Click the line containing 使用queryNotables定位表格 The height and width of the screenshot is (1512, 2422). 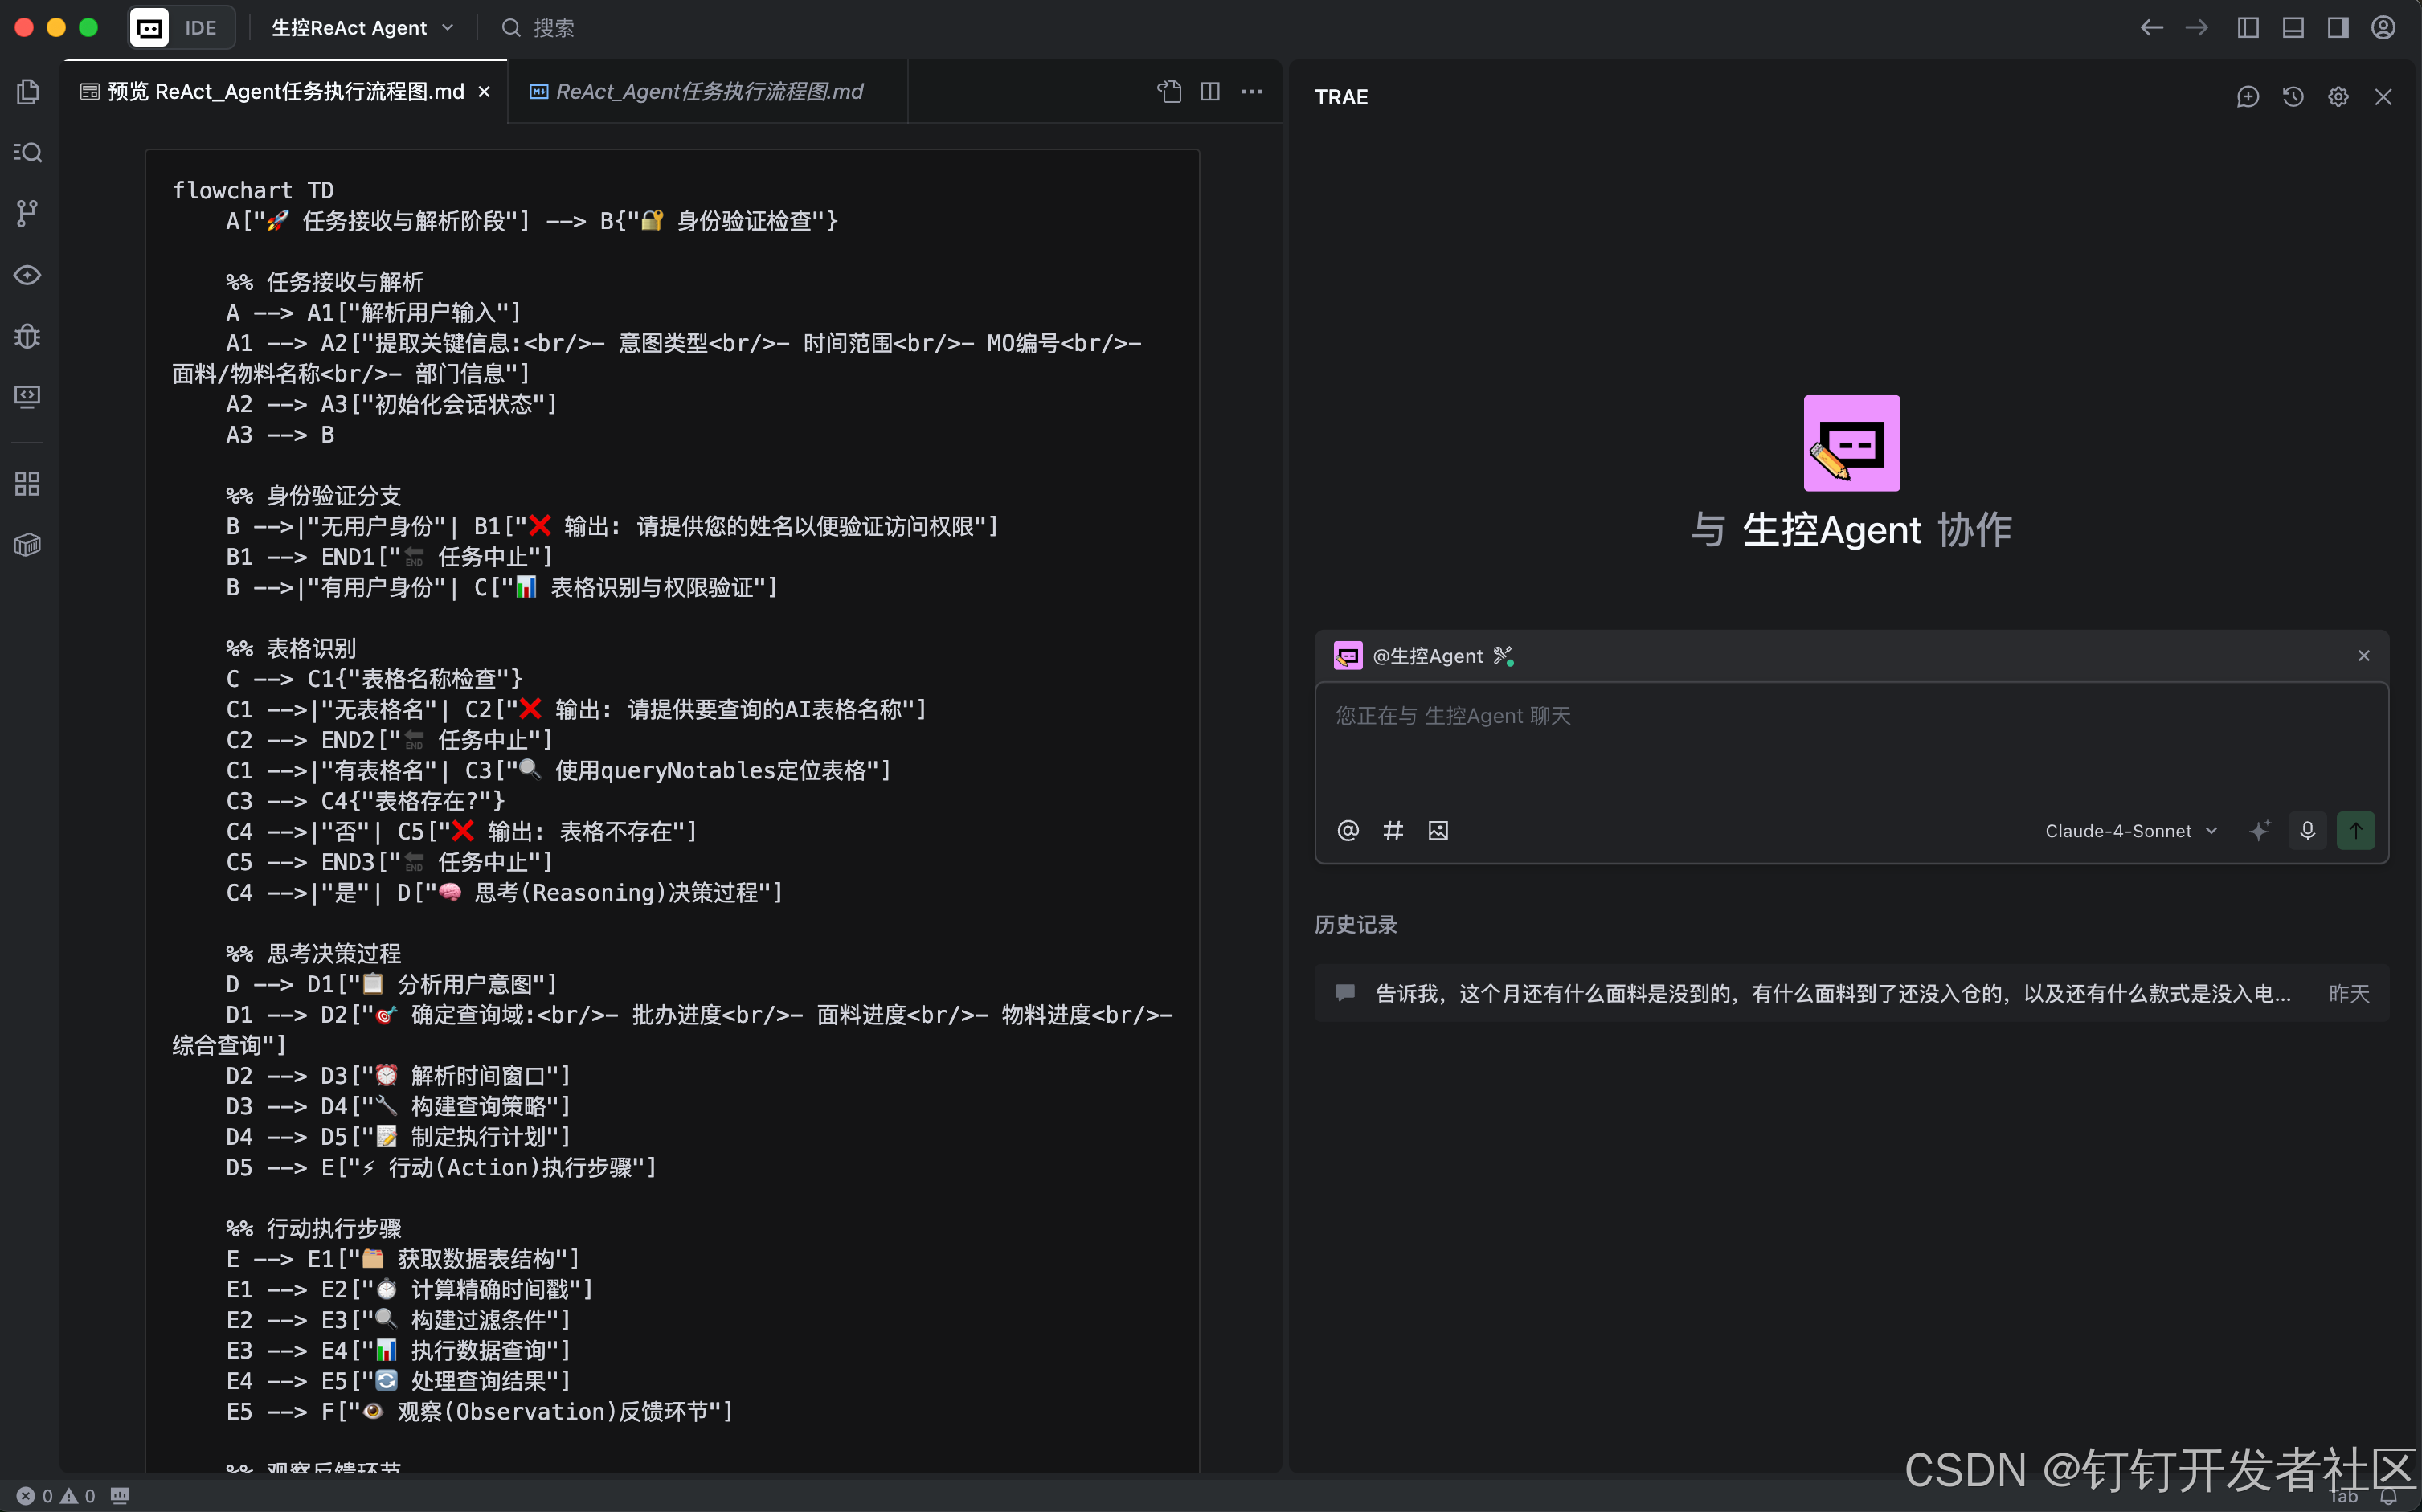558,770
